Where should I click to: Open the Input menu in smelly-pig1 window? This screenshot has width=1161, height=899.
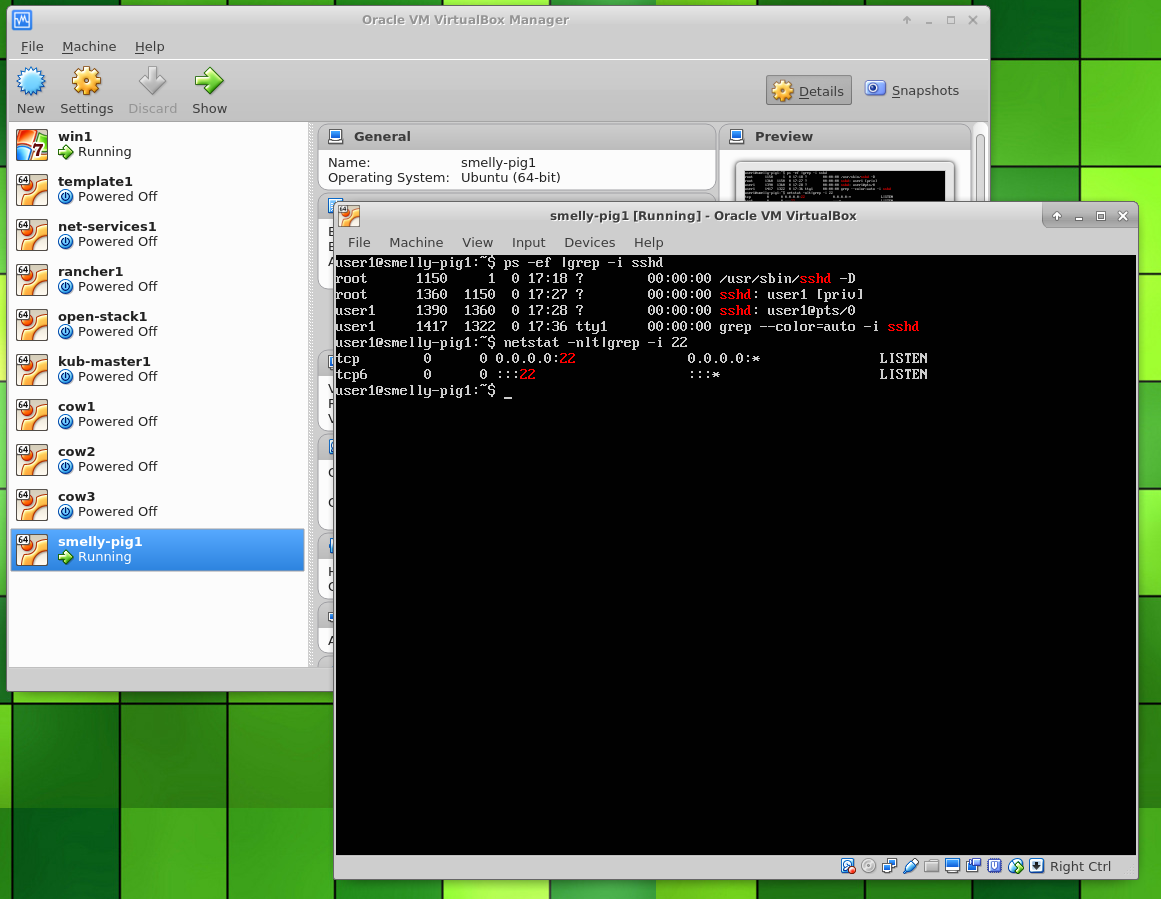point(529,243)
